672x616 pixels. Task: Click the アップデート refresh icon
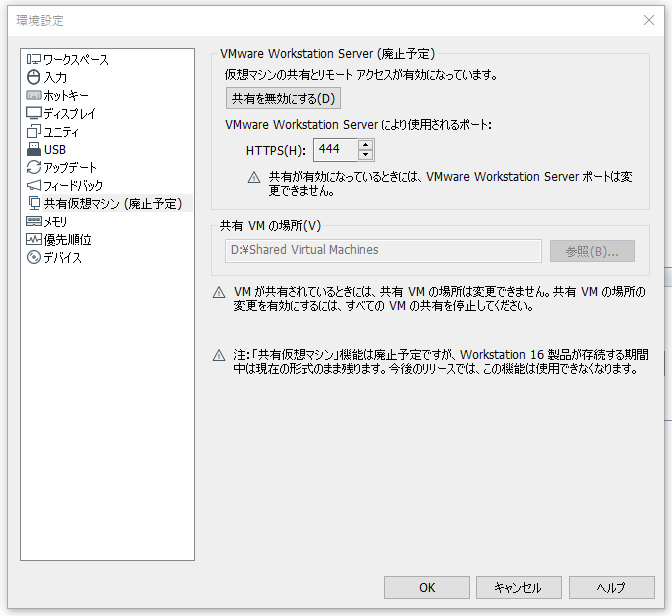(34, 167)
